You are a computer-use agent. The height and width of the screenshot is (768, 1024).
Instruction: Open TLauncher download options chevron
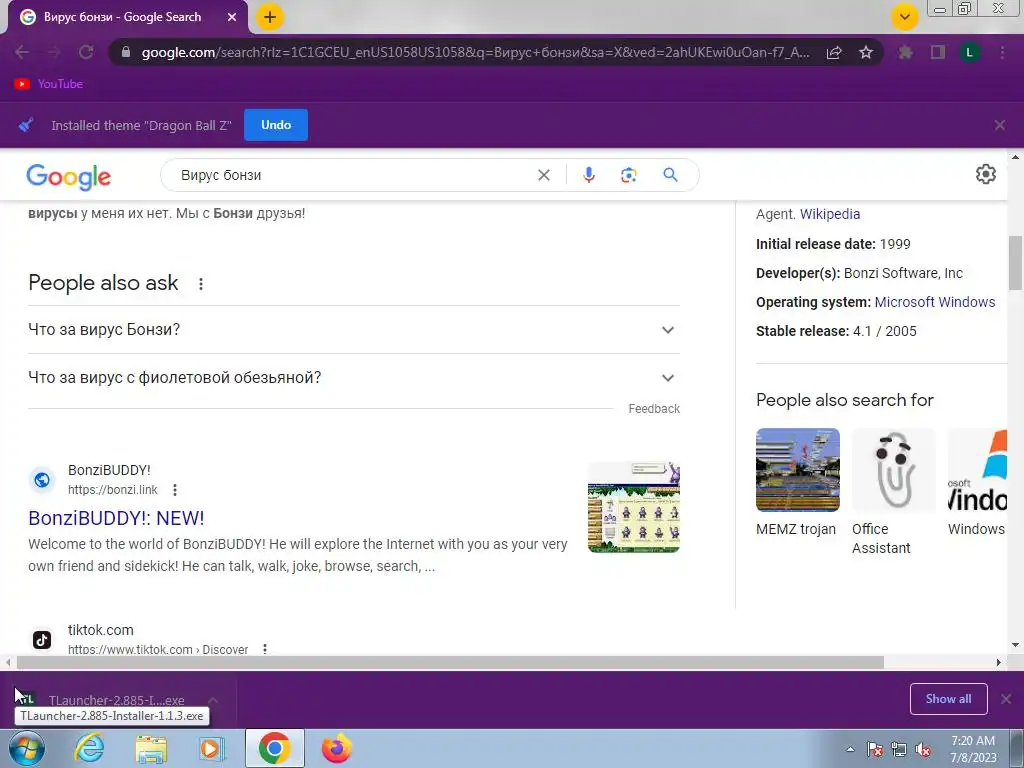[213, 700]
